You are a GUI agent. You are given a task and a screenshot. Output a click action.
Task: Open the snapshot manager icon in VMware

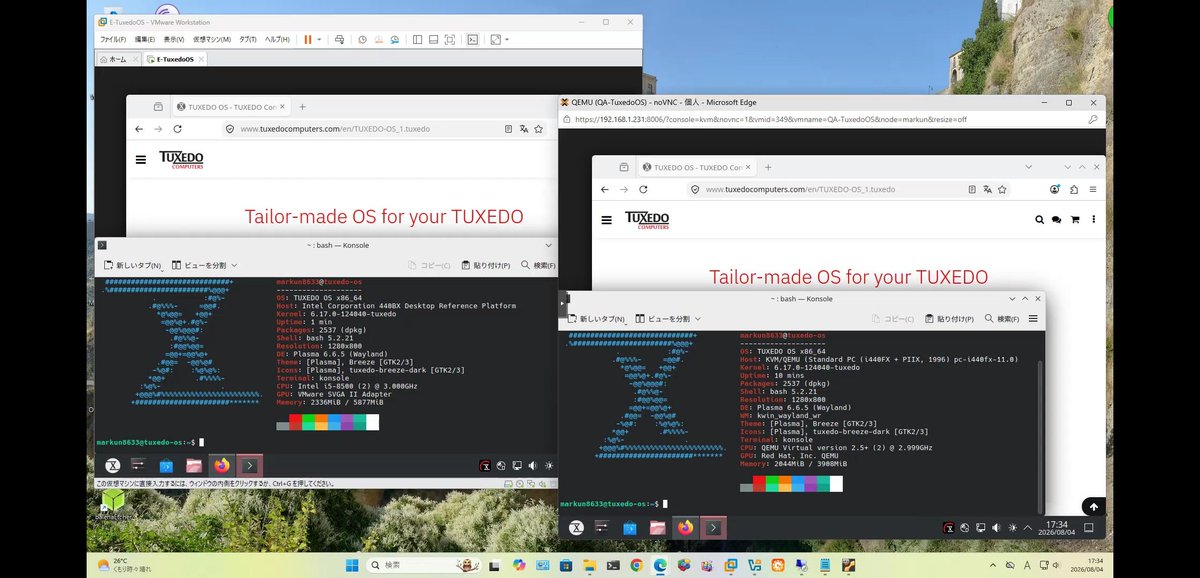pos(394,39)
